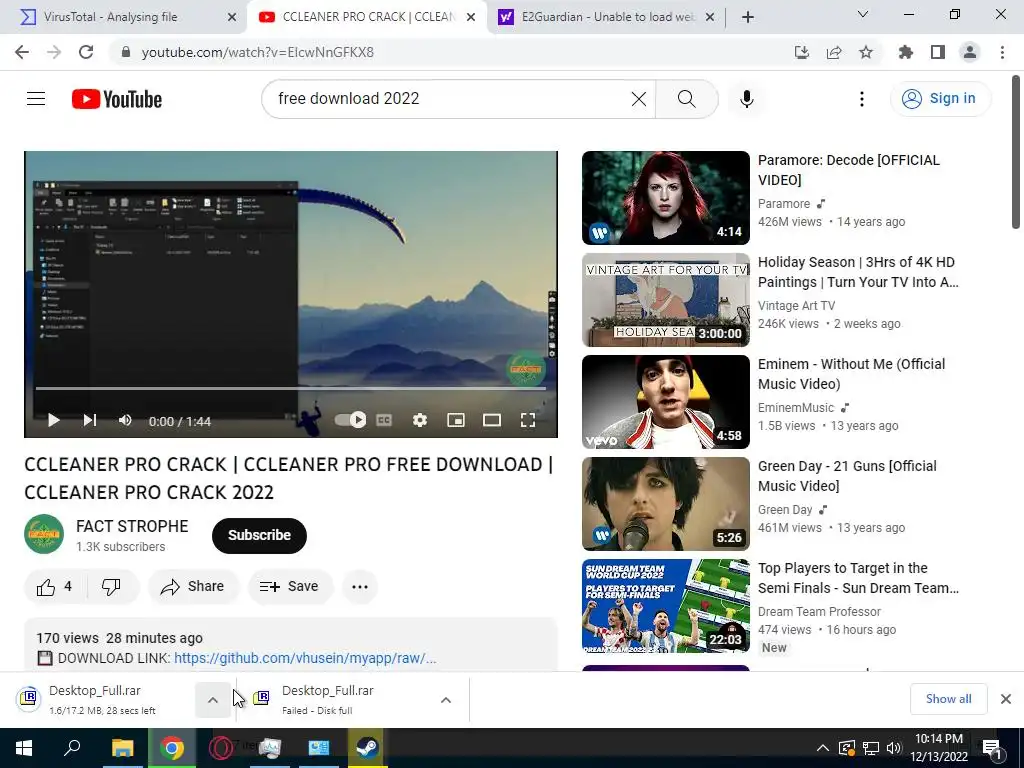Open the Opera browser from the taskbar
Viewport: 1024px width, 768px height.
(221, 748)
